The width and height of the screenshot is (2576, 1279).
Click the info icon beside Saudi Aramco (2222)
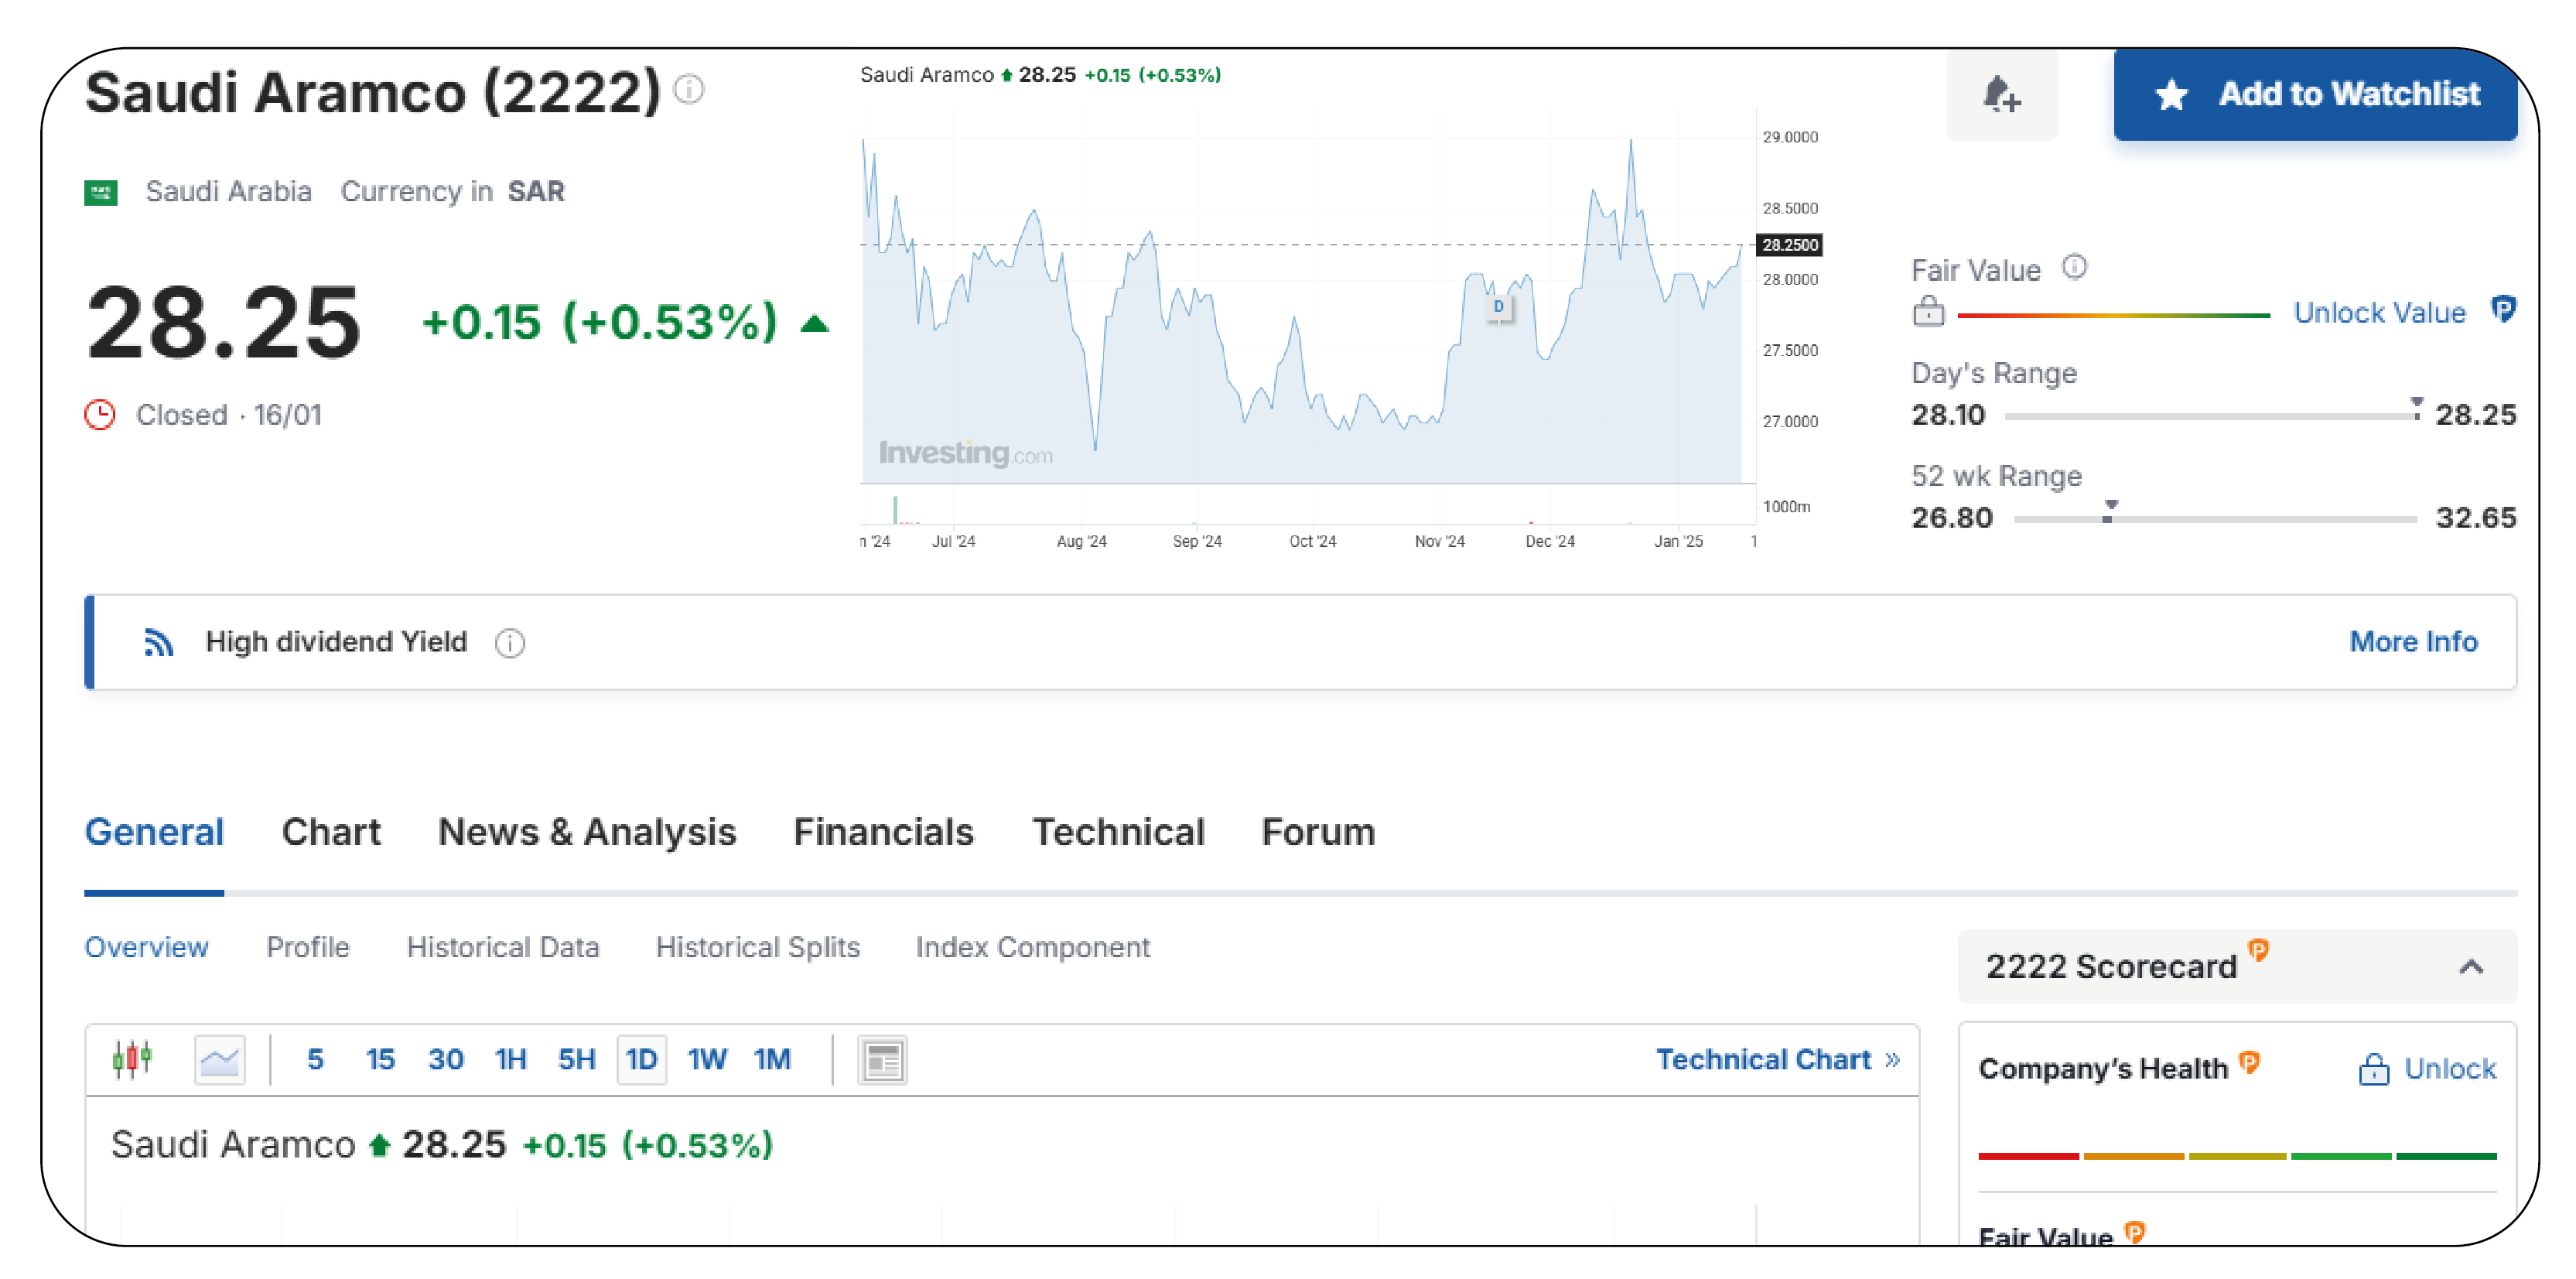tap(689, 90)
